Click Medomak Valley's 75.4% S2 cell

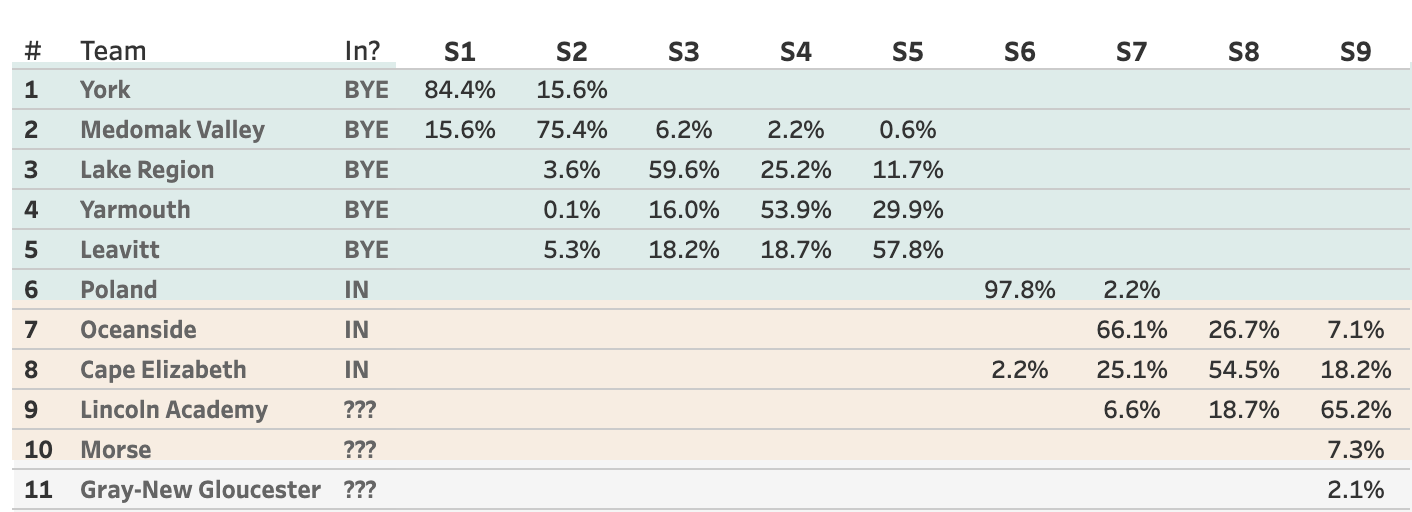[571, 130]
